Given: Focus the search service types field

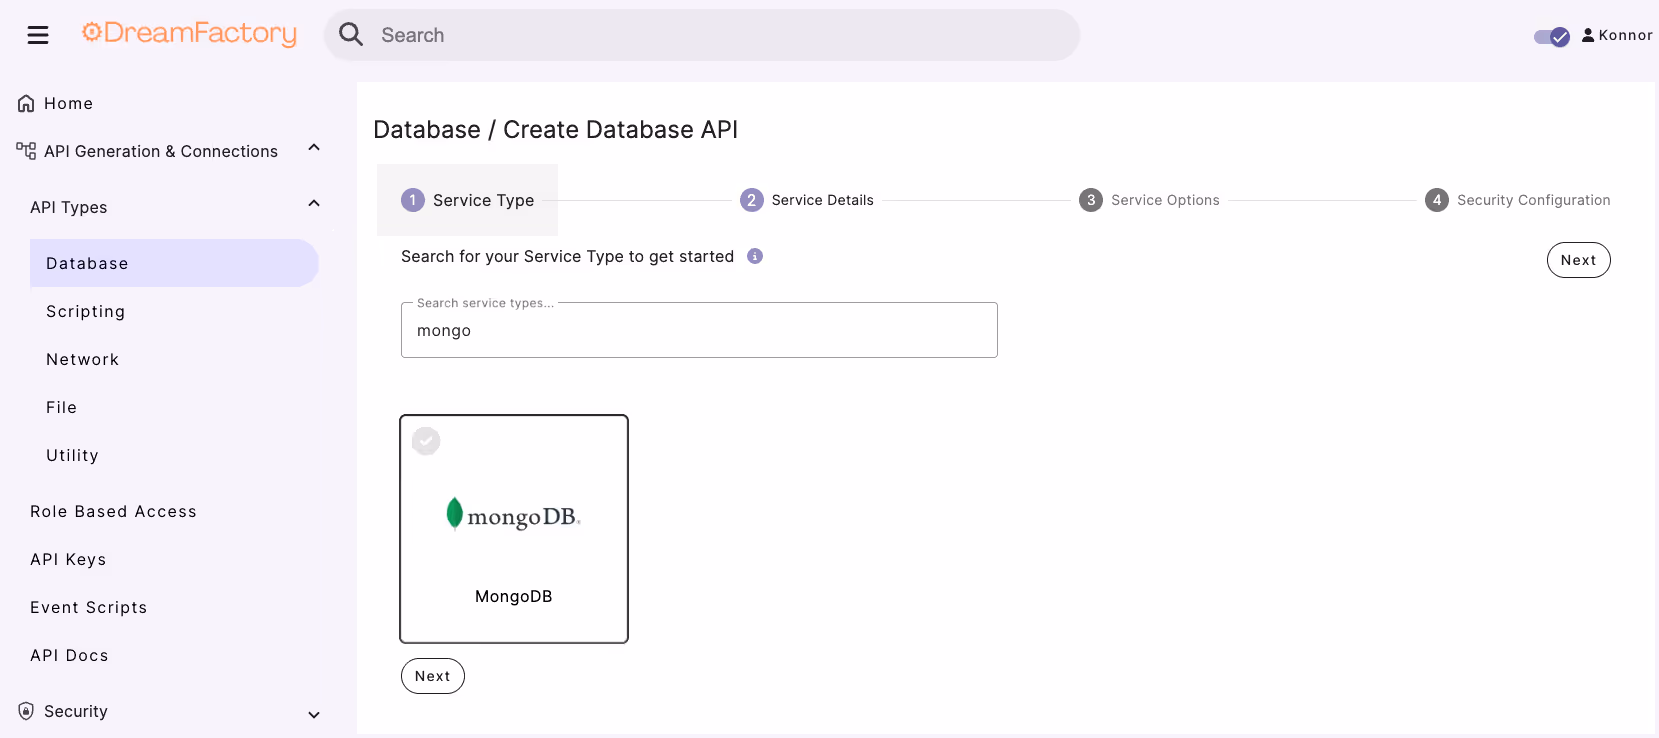Looking at the screenshot, I should (x=699, y=330).
